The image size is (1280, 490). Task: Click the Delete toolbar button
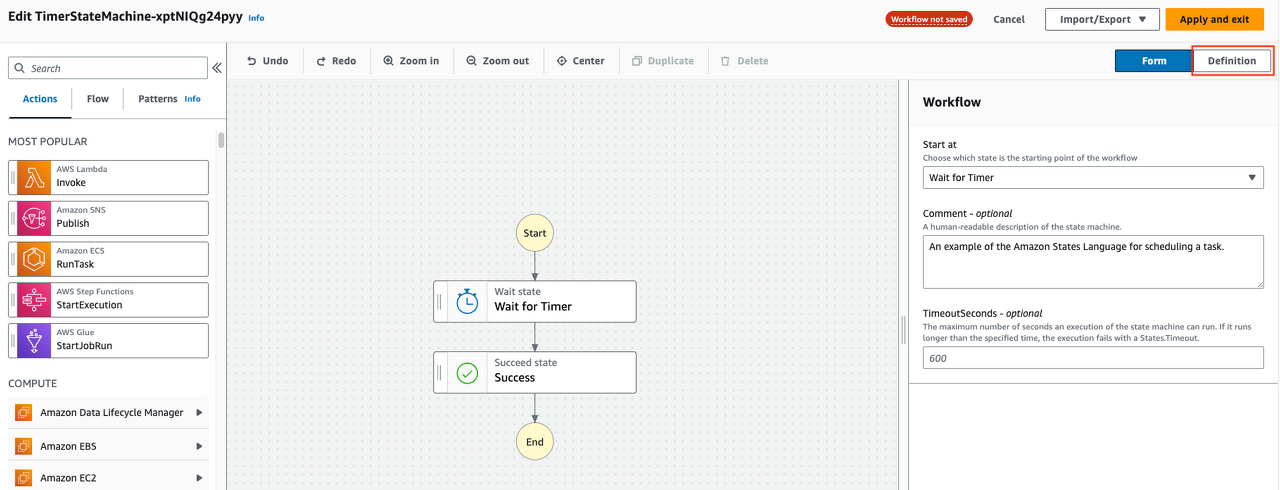745,61
